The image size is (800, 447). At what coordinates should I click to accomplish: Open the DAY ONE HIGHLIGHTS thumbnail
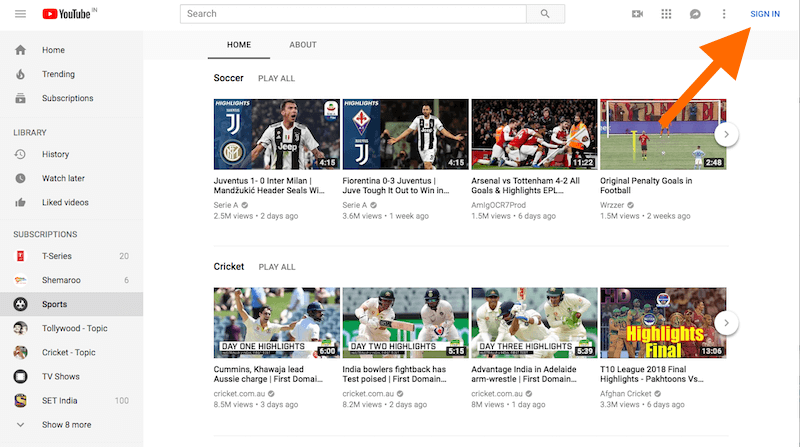277,322
